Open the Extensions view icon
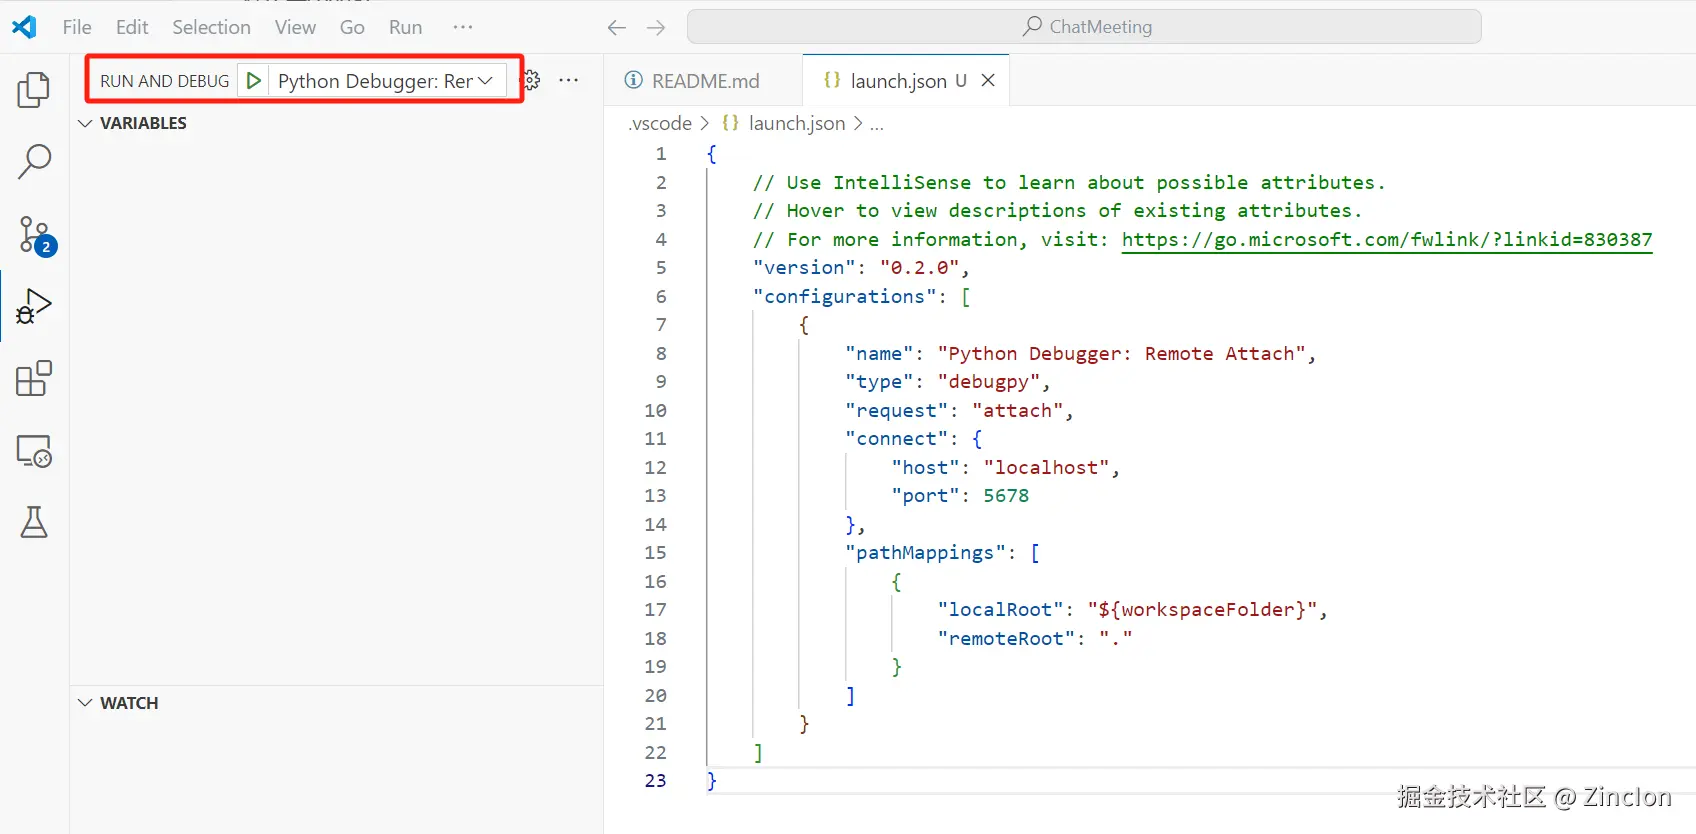This screenshot has height=834, width=1696. click(34, 379)
